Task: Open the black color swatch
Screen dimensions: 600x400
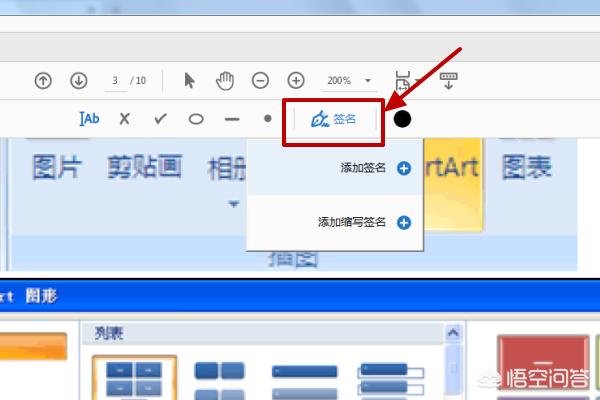Action: point(402,119)
